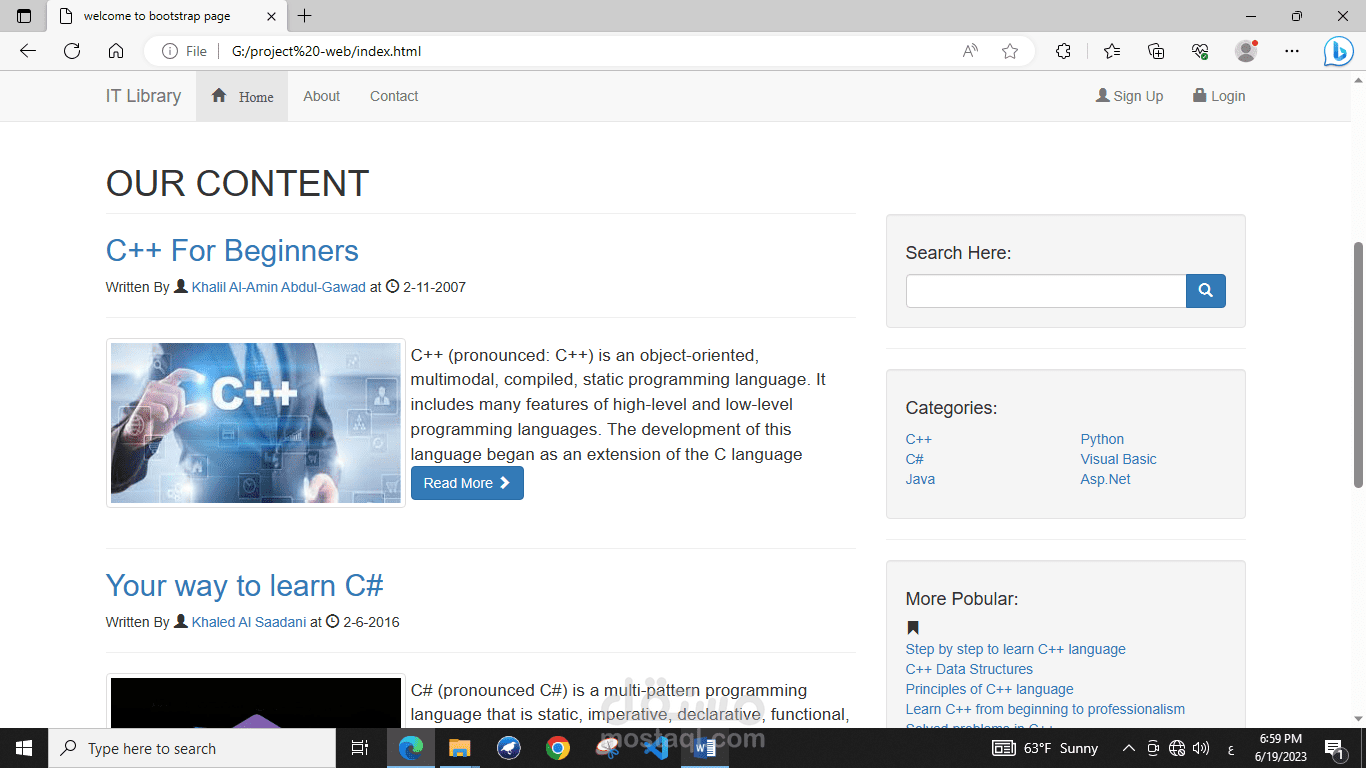
Task: Select the Java category link
Action: pos(921,479)
